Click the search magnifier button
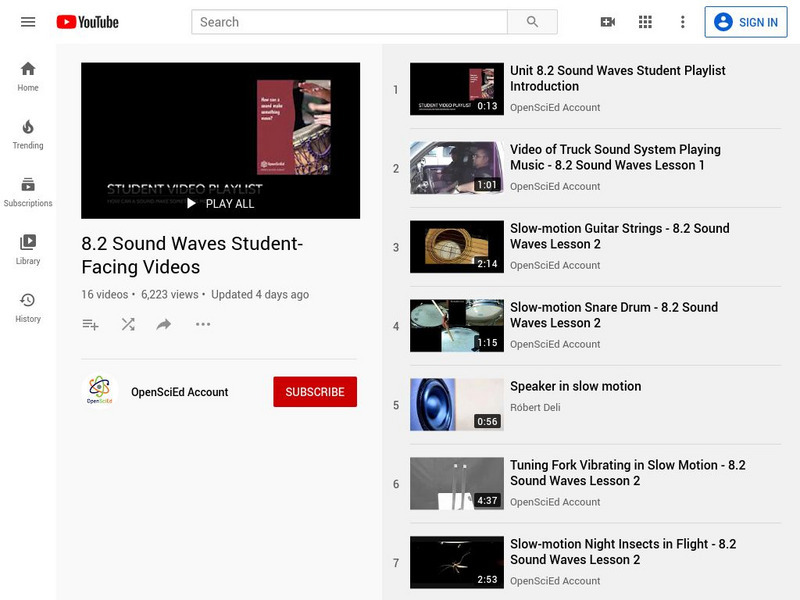Viewport: 800px width, 600px height. point(532,22)
